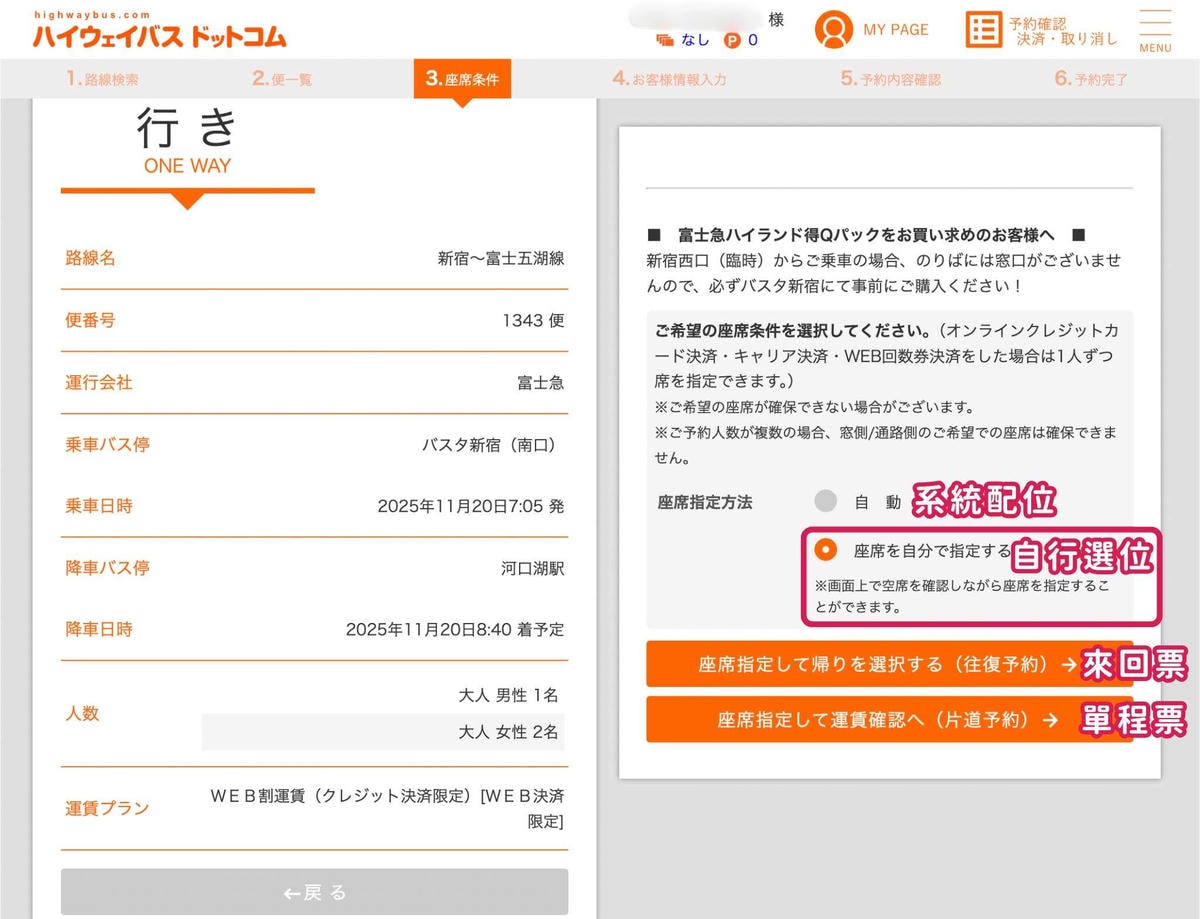Click the ←戻る back button
1200x919 pixels.
coord(314,892)
